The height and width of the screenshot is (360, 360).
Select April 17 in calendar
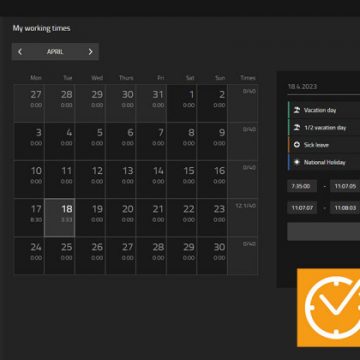pyautogui.click(x=29, y=218)
